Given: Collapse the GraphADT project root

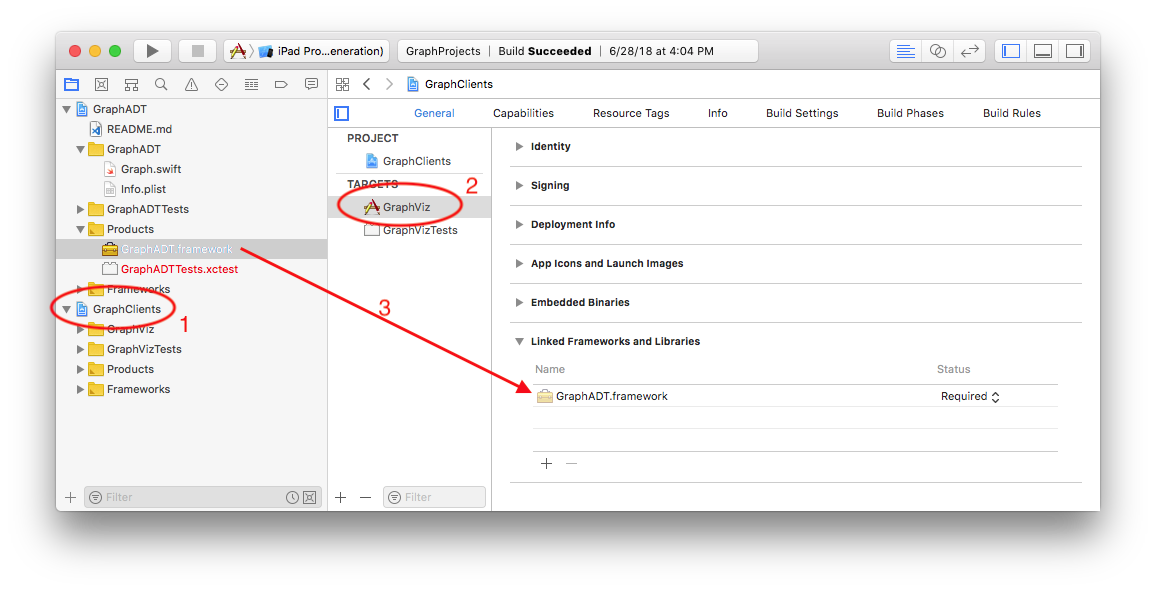Looking at the screenshot, I should tap(66, 109).
